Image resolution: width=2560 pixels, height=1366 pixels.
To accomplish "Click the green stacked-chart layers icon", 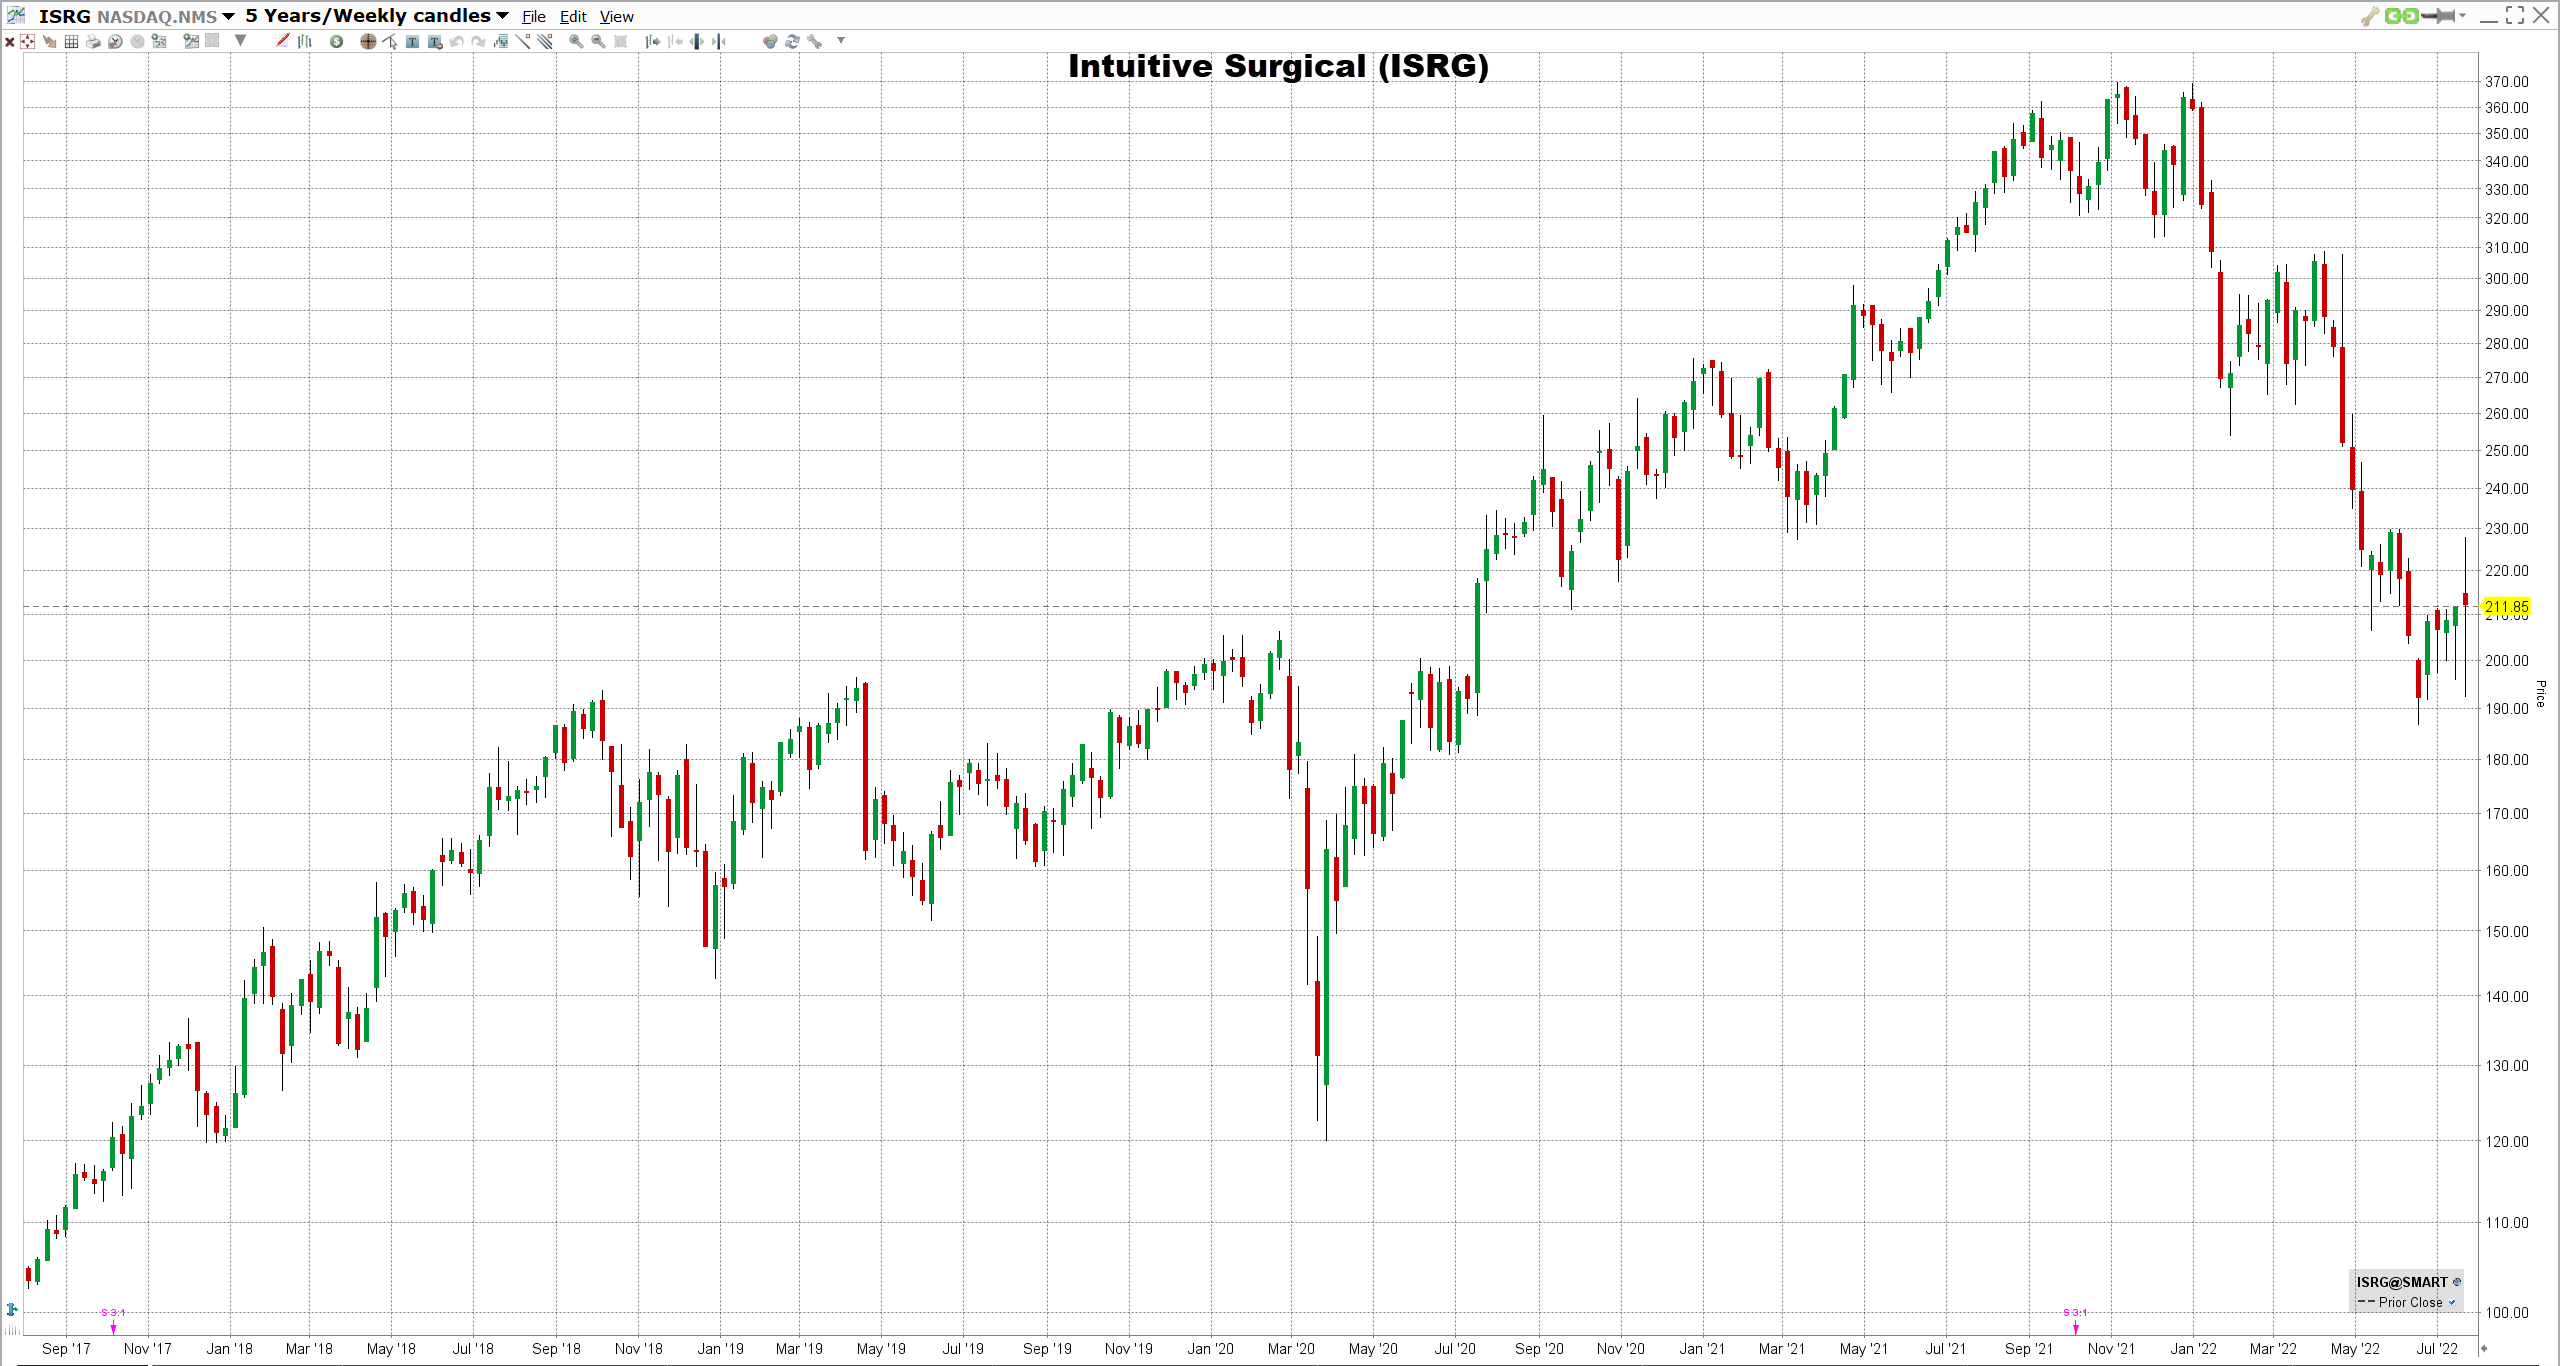I will (500, 42).
